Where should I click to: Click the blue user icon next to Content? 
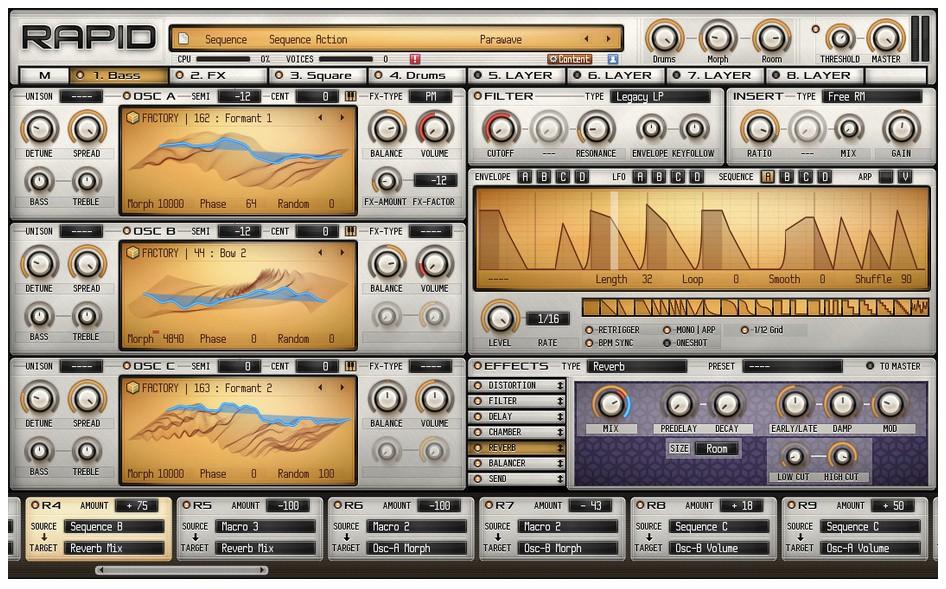613,59
